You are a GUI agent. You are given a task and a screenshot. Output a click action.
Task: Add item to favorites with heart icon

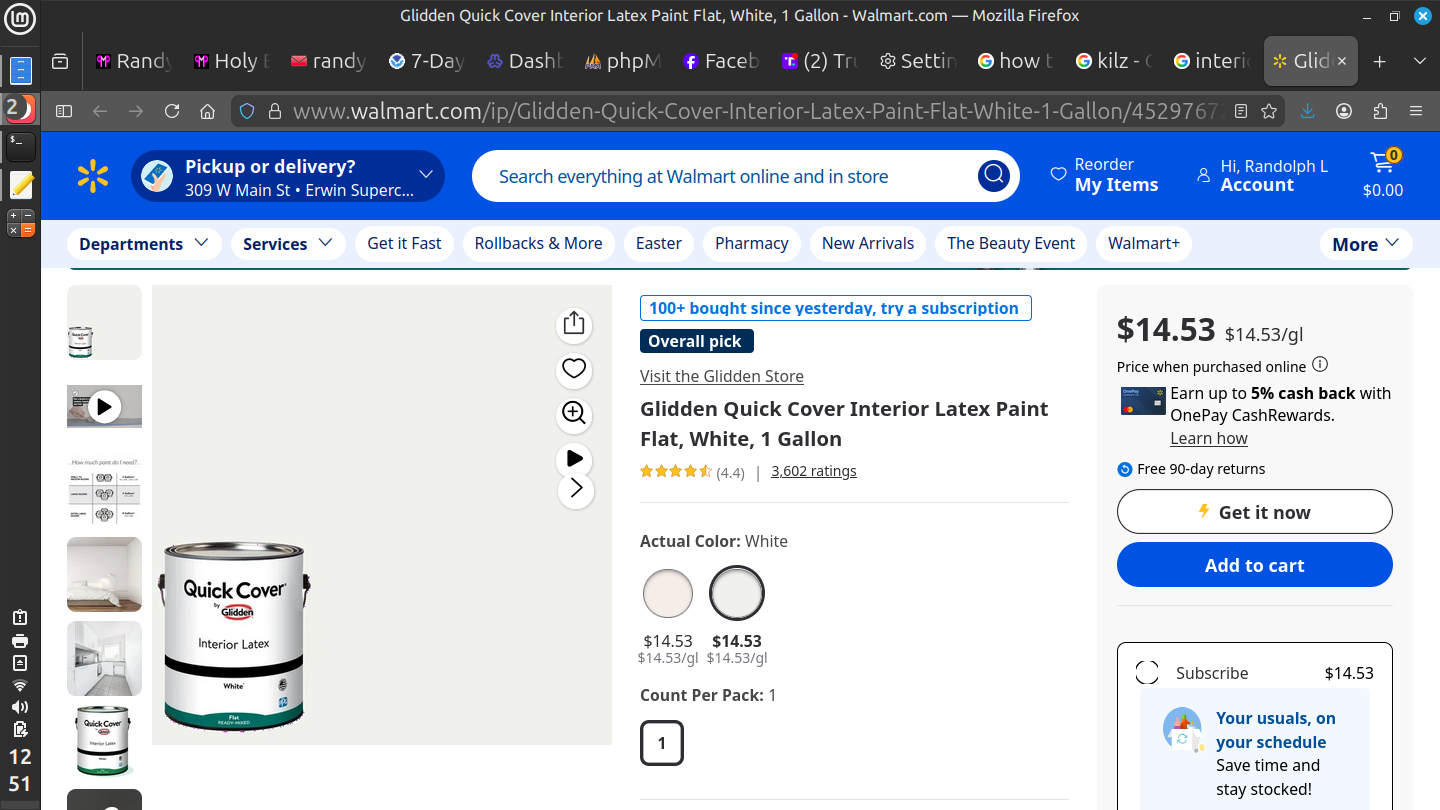(573, 369)
